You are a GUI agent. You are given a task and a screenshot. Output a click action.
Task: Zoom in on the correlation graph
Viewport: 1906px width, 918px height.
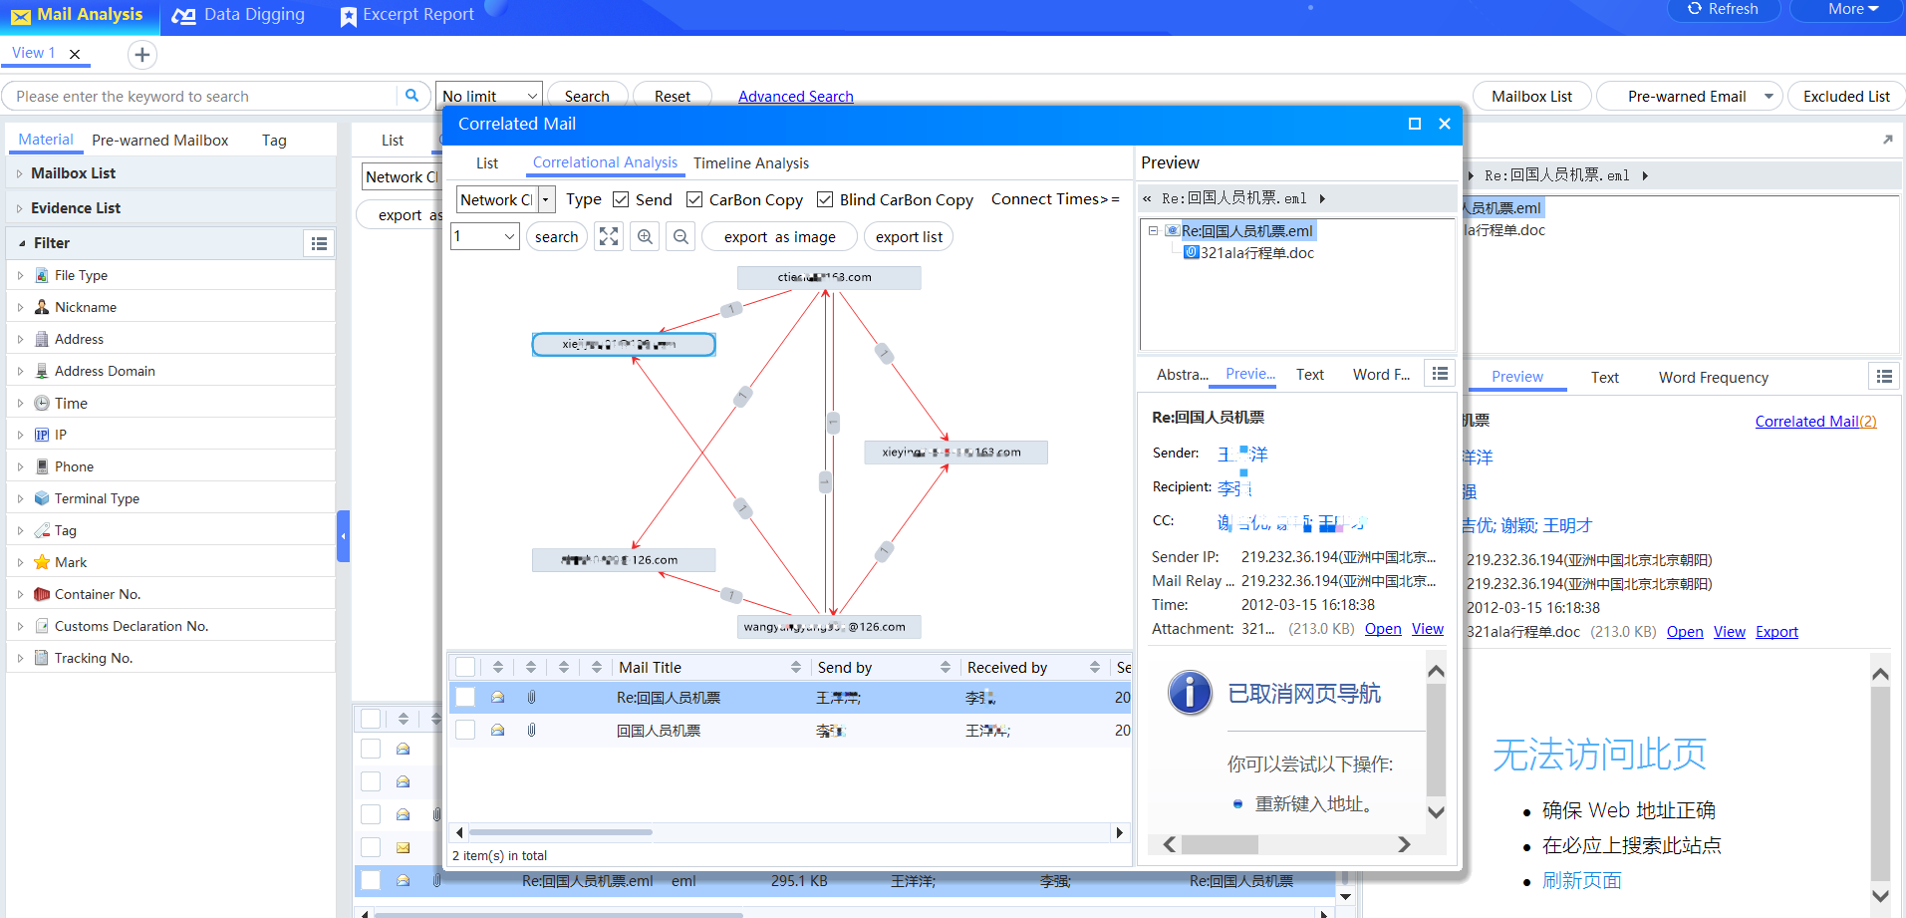pyautogui.click(x=645, y=237)
